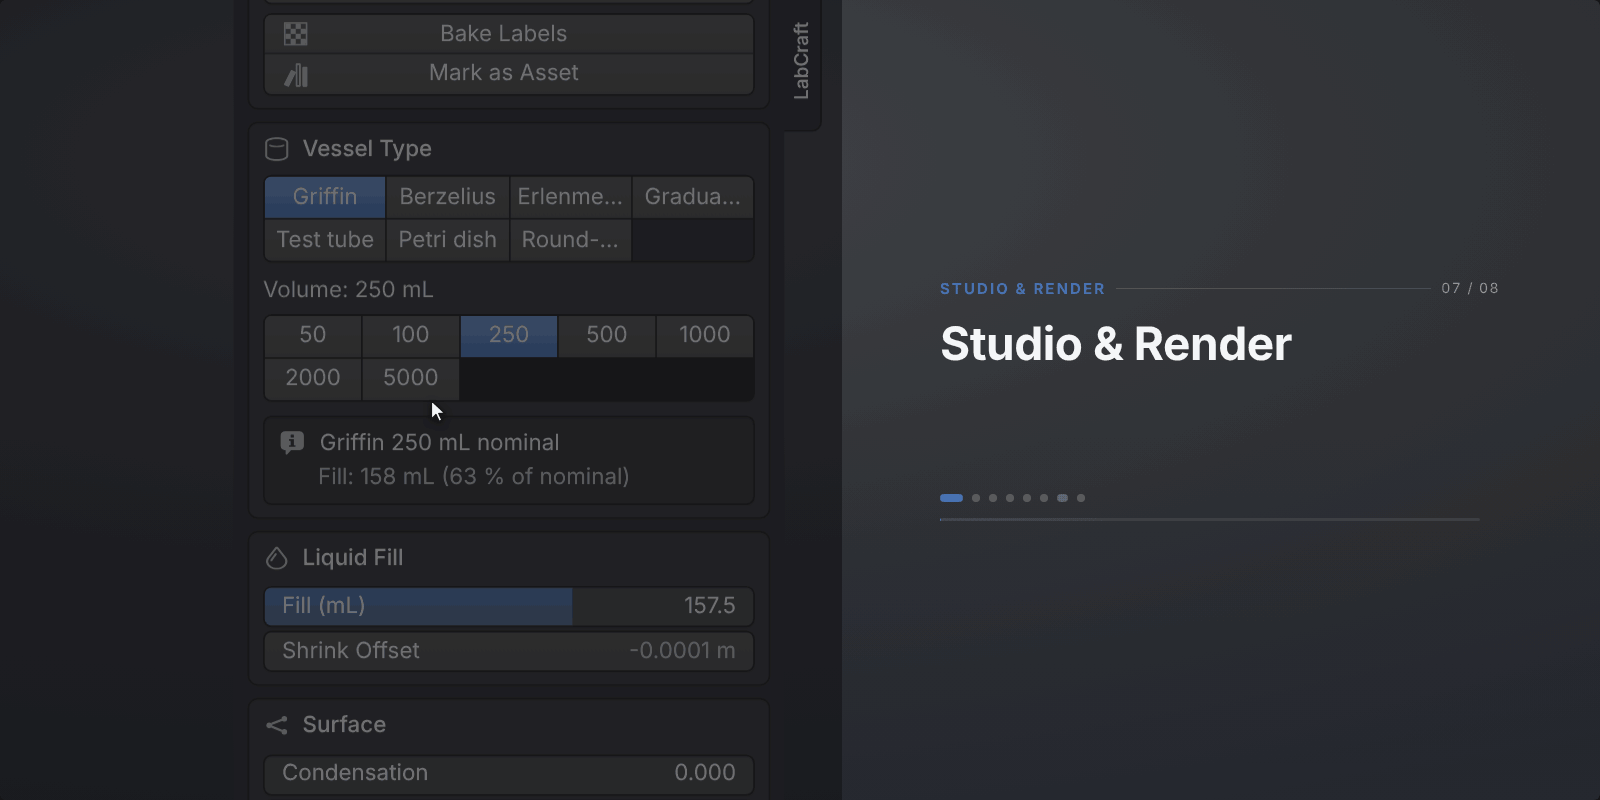Click the Bake Labels button
The width and height of the screenshot is (1600, 800).
point(509,34)
